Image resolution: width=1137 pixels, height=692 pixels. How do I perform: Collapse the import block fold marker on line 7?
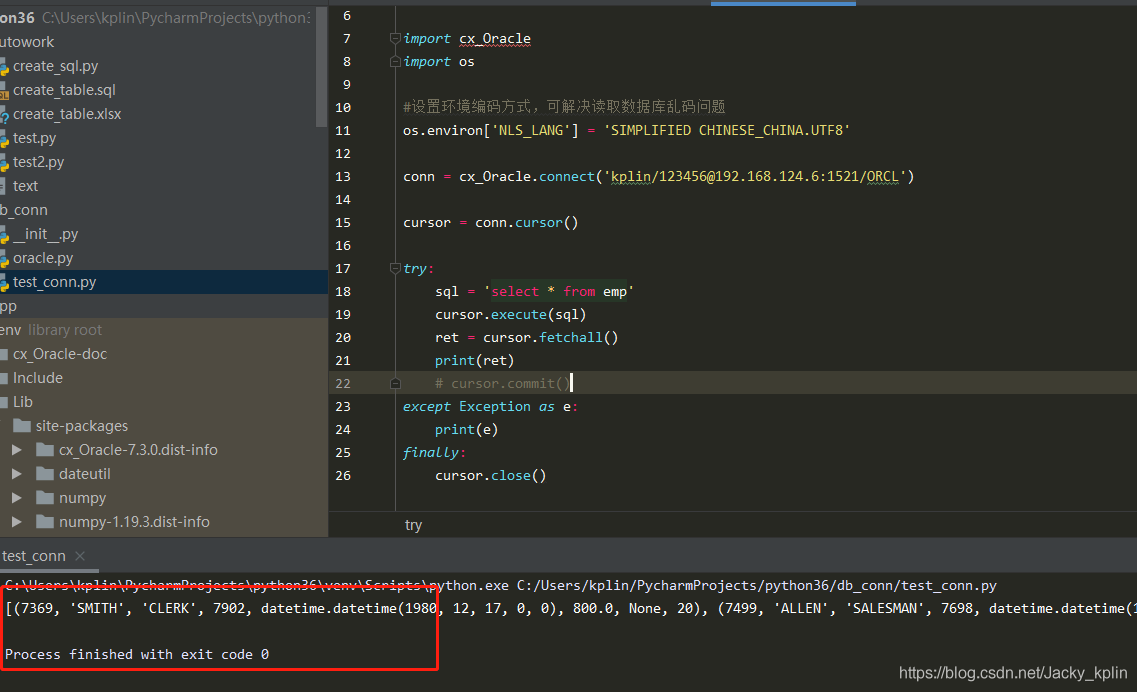[x=395, y=39]
